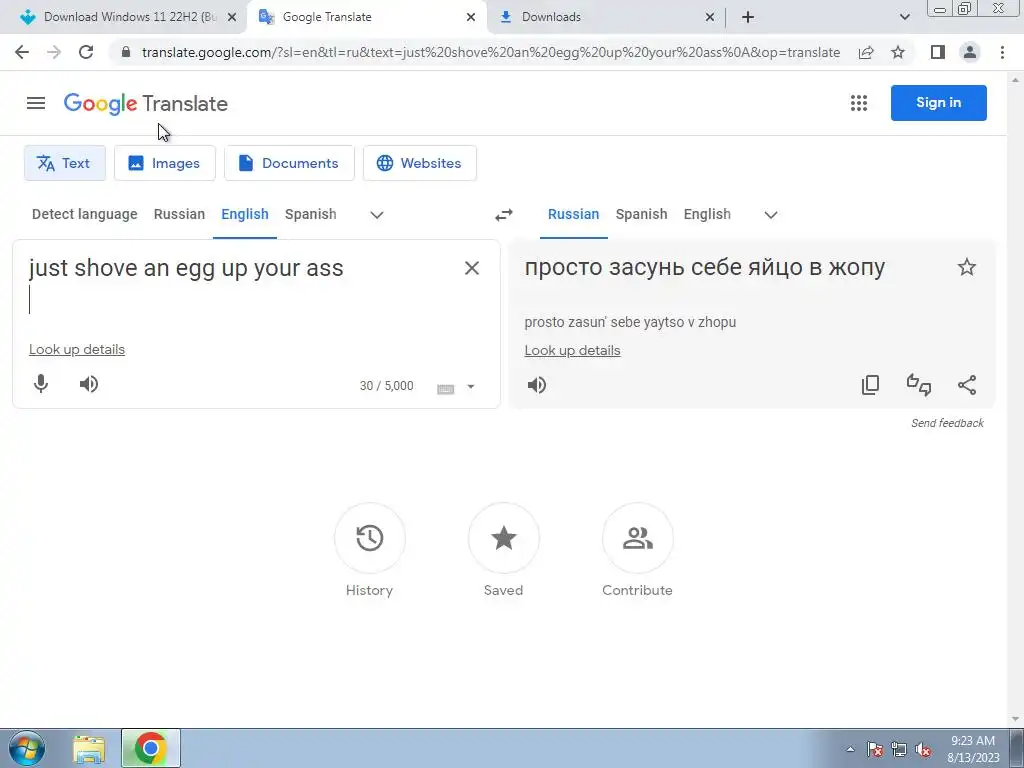Set target language to English
This screenshot has height=768, width=1024.
(x=707, y=214)
